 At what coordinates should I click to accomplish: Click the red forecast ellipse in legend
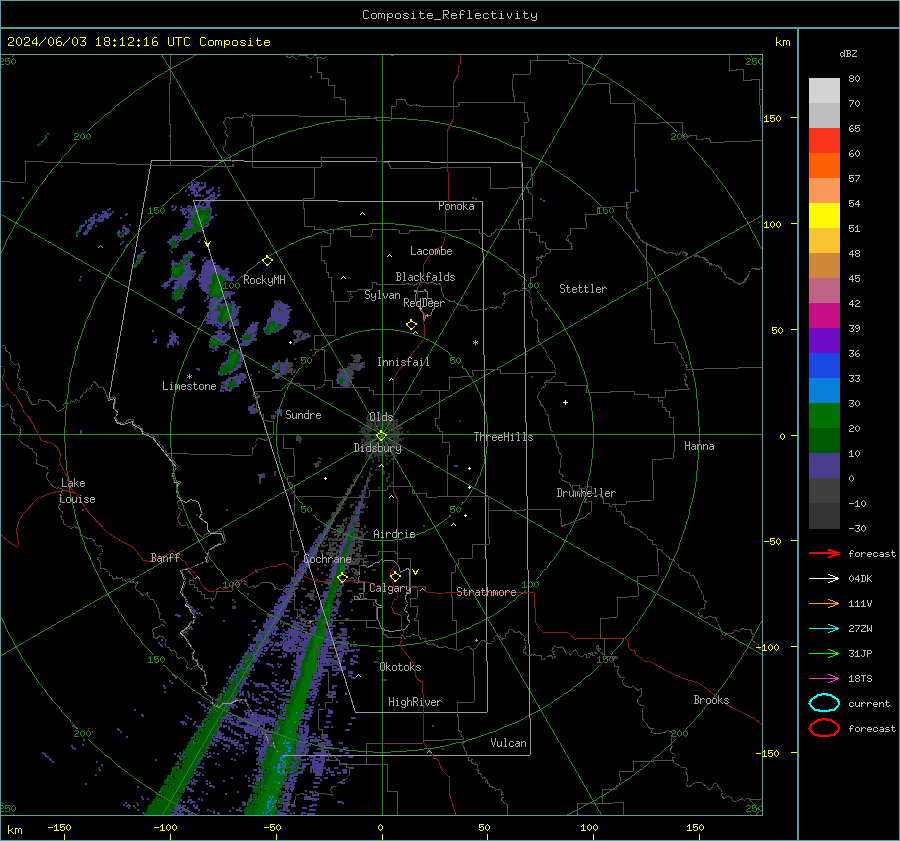point(824,728)
